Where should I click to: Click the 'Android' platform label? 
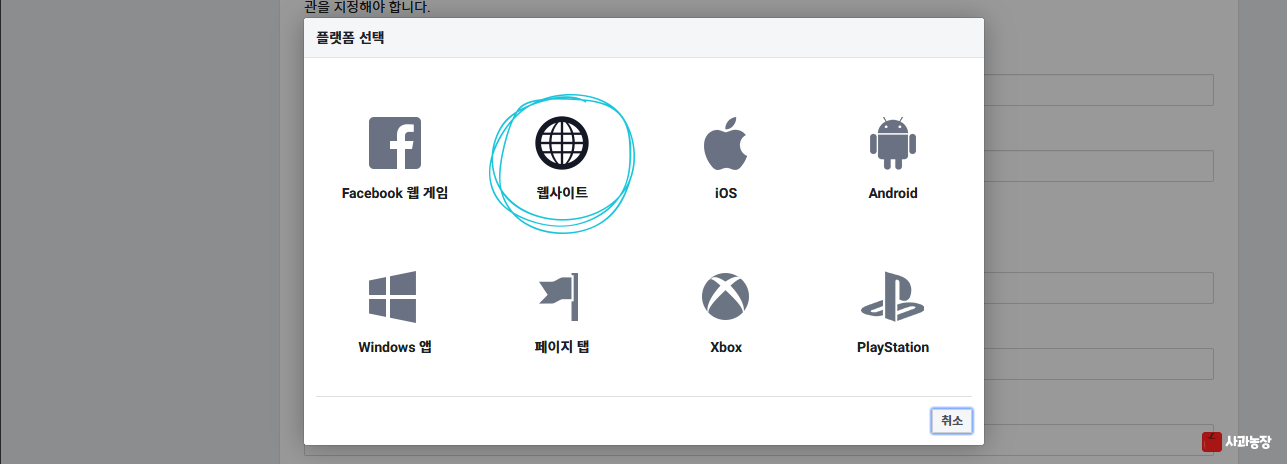point(893,193)
